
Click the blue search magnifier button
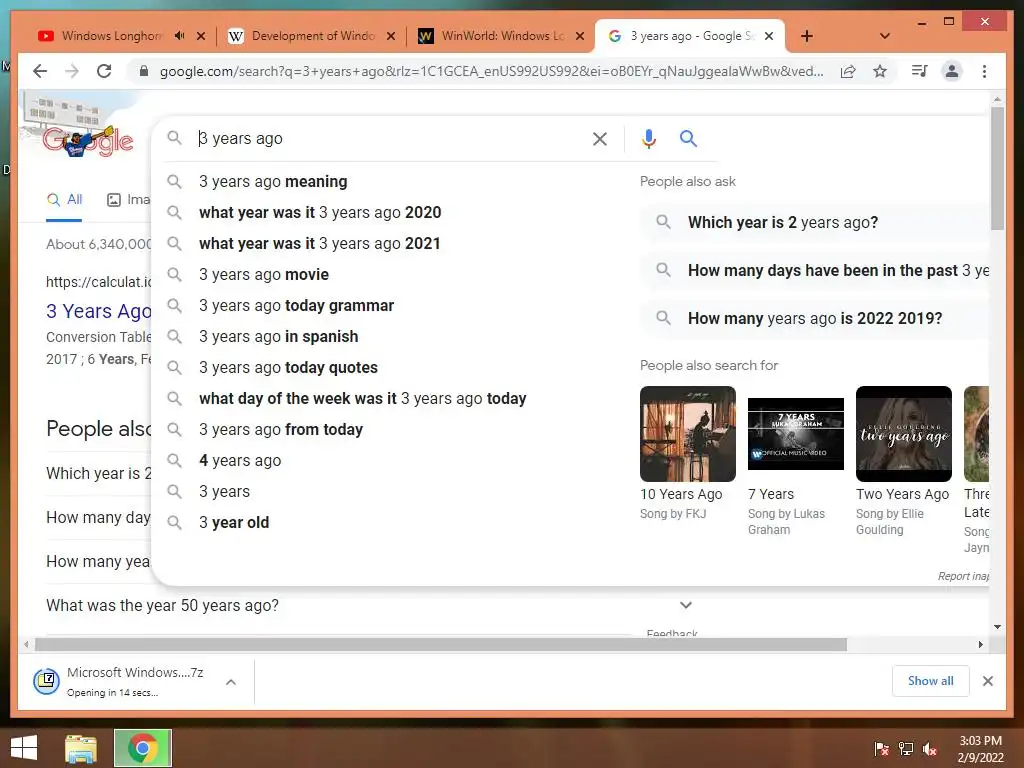tap(688, 138)
